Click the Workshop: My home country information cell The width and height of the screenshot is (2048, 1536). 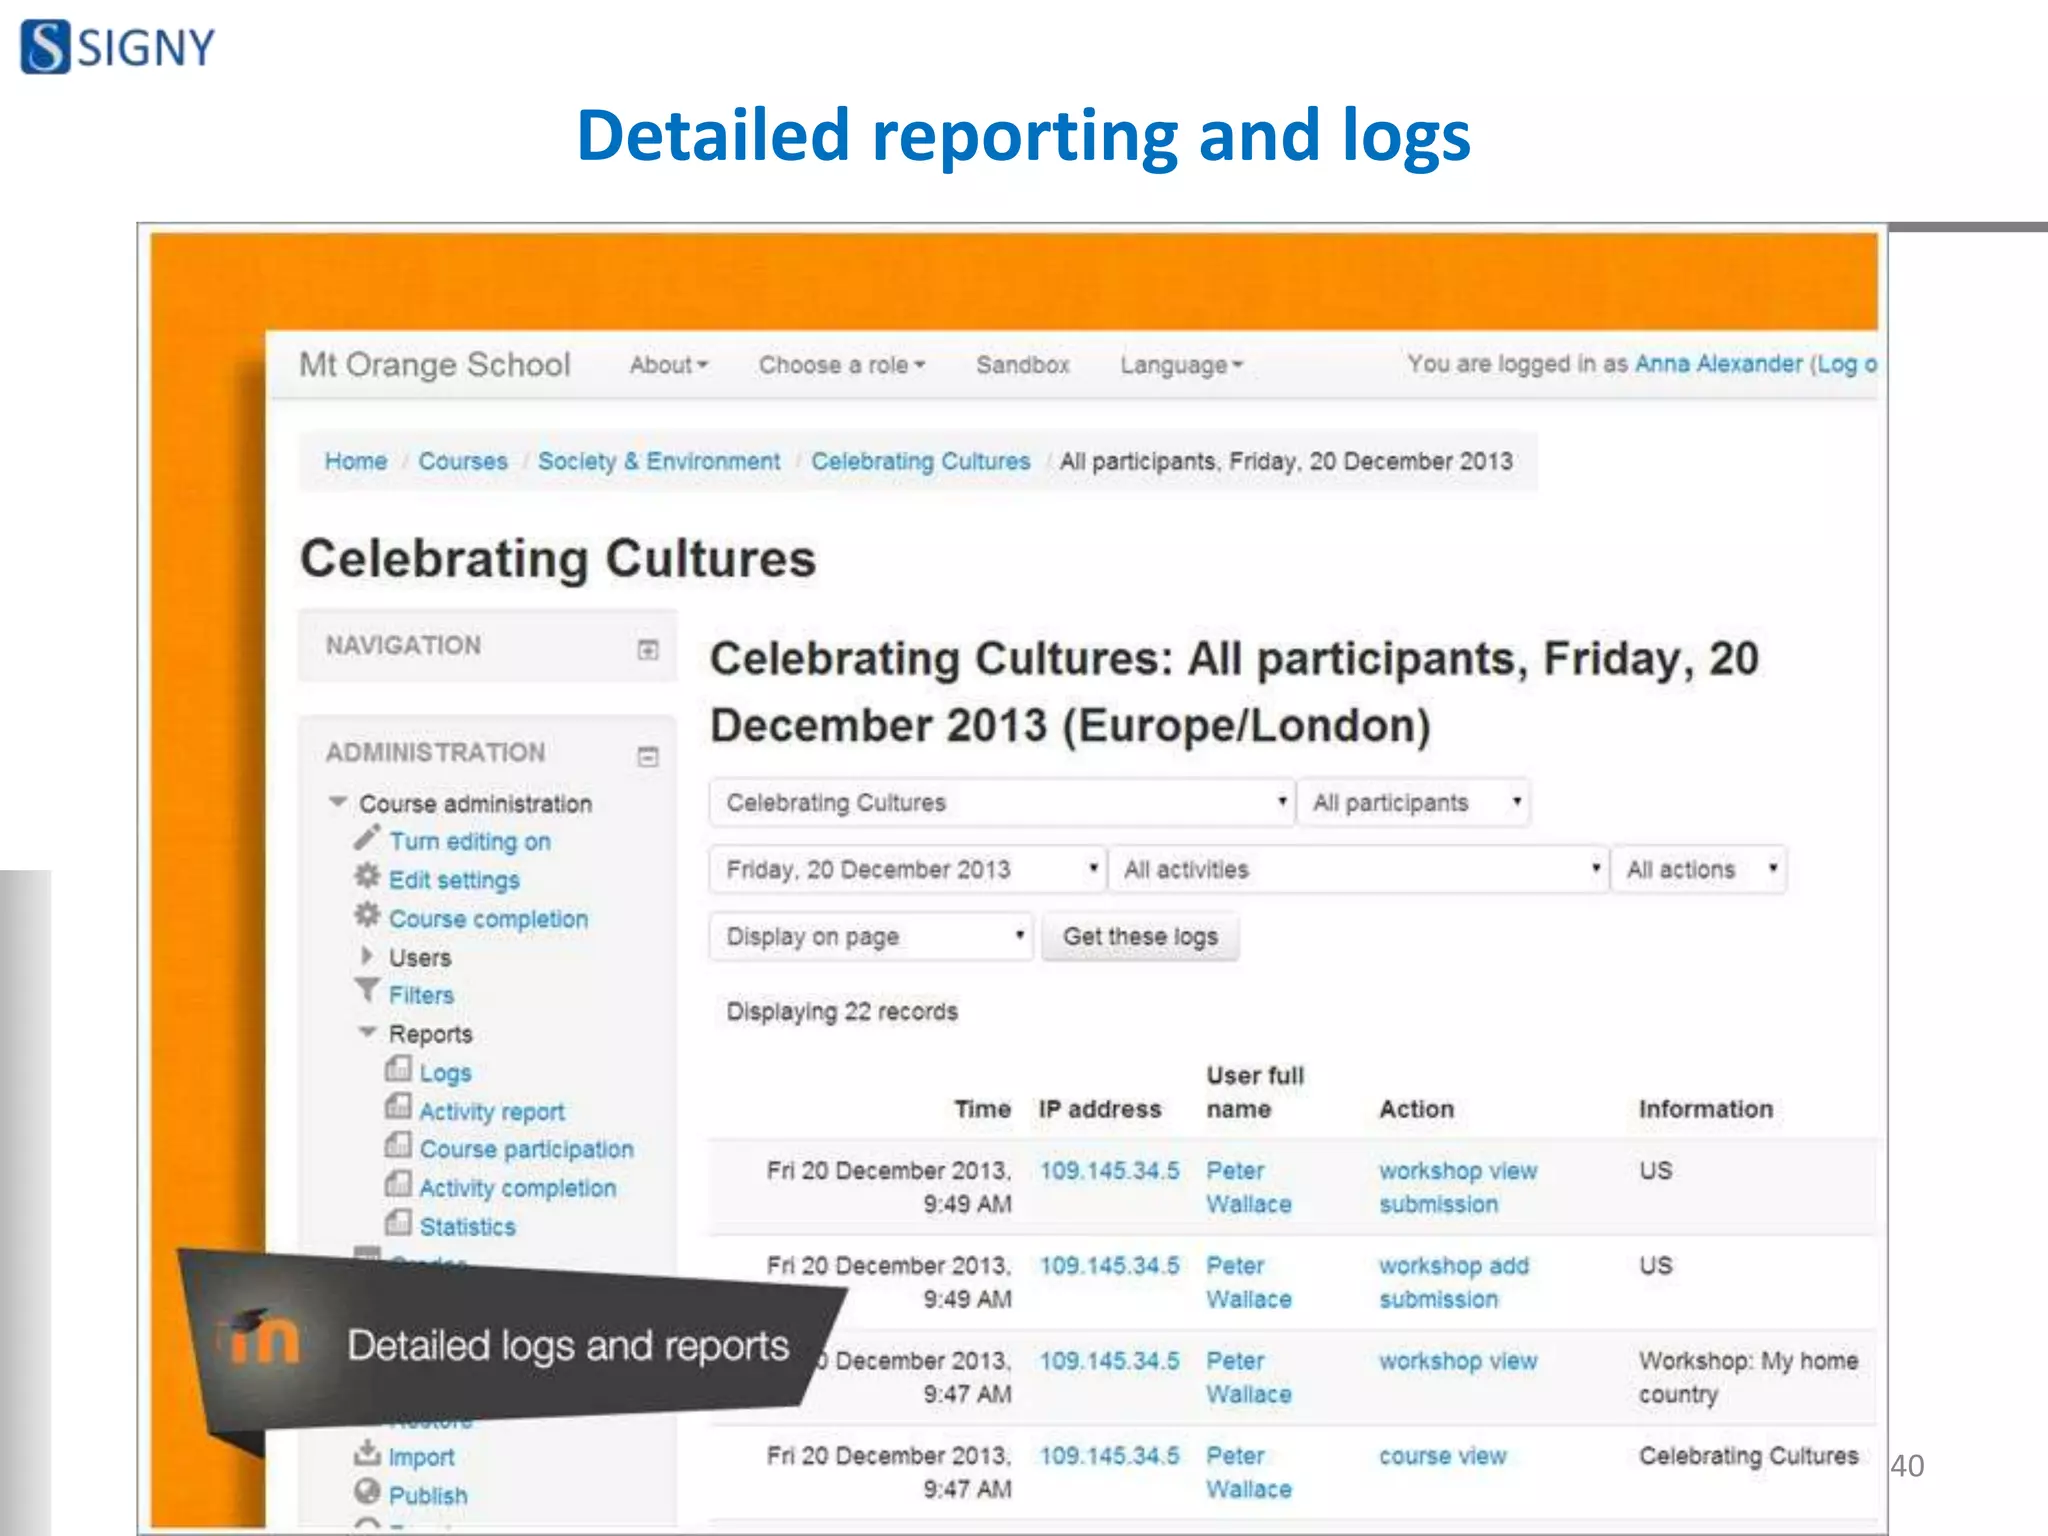pyautogui.click(x=1748, y=1377)
